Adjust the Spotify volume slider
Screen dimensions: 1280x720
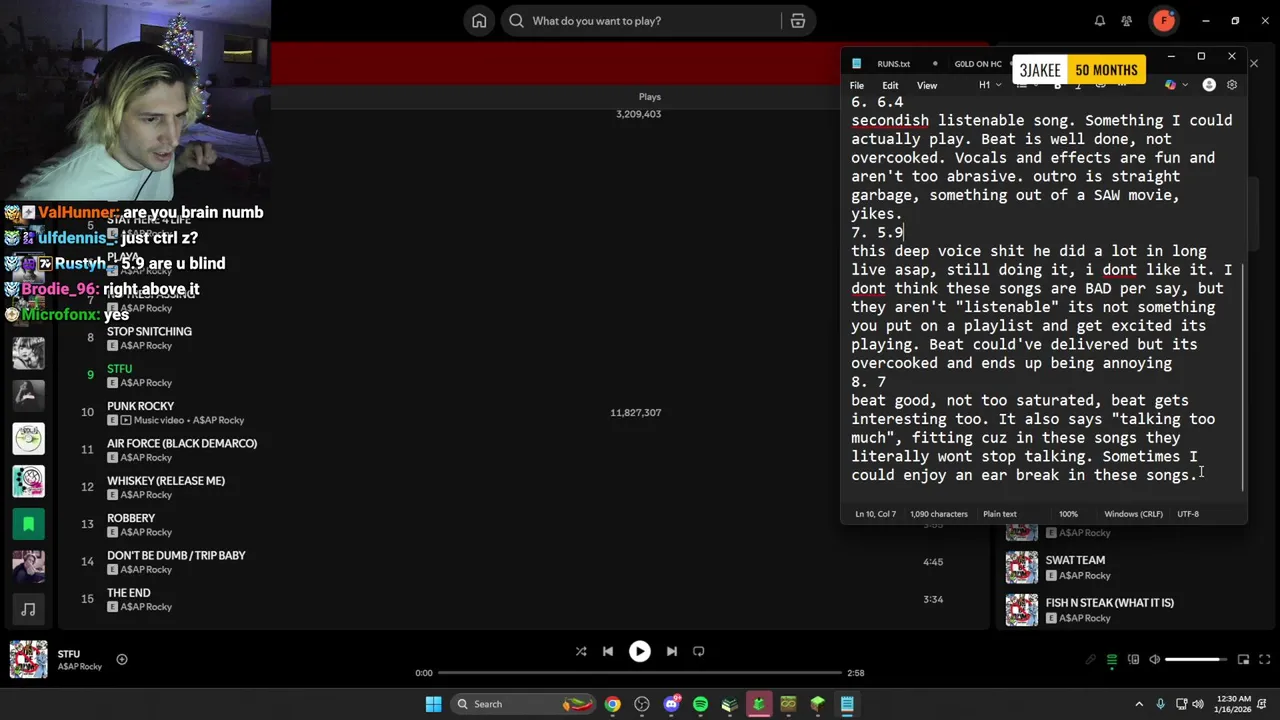pyautogui.click(x=1196, y=660)
